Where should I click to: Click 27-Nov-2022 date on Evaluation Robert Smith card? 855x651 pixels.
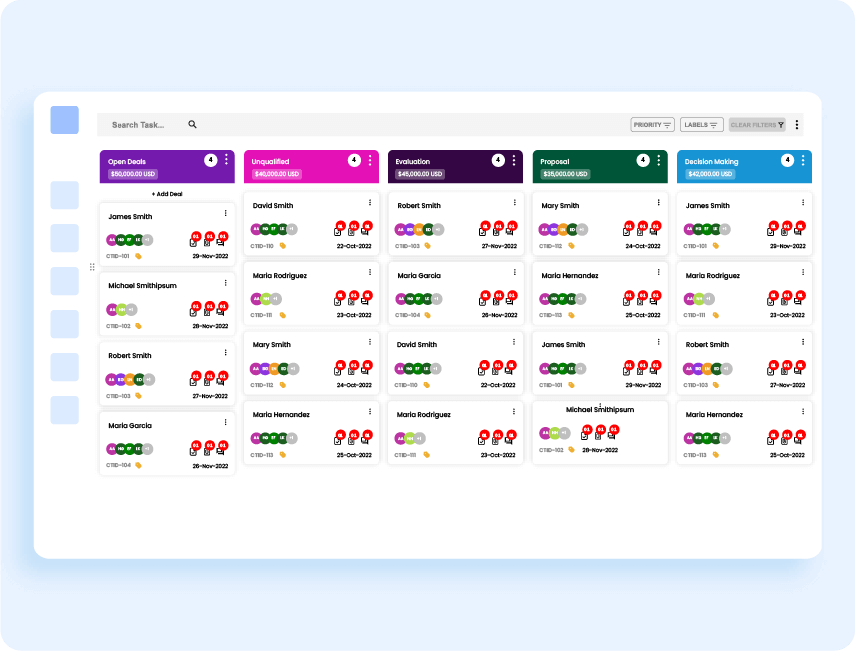499,246
